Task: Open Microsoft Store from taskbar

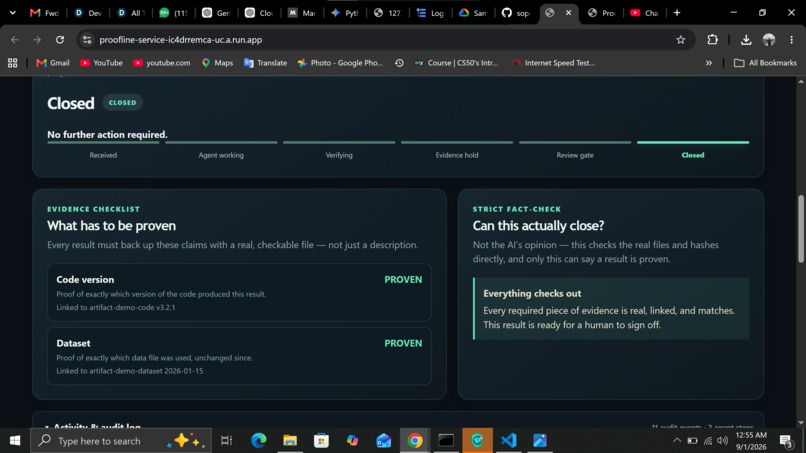Action: click(321, 441)
